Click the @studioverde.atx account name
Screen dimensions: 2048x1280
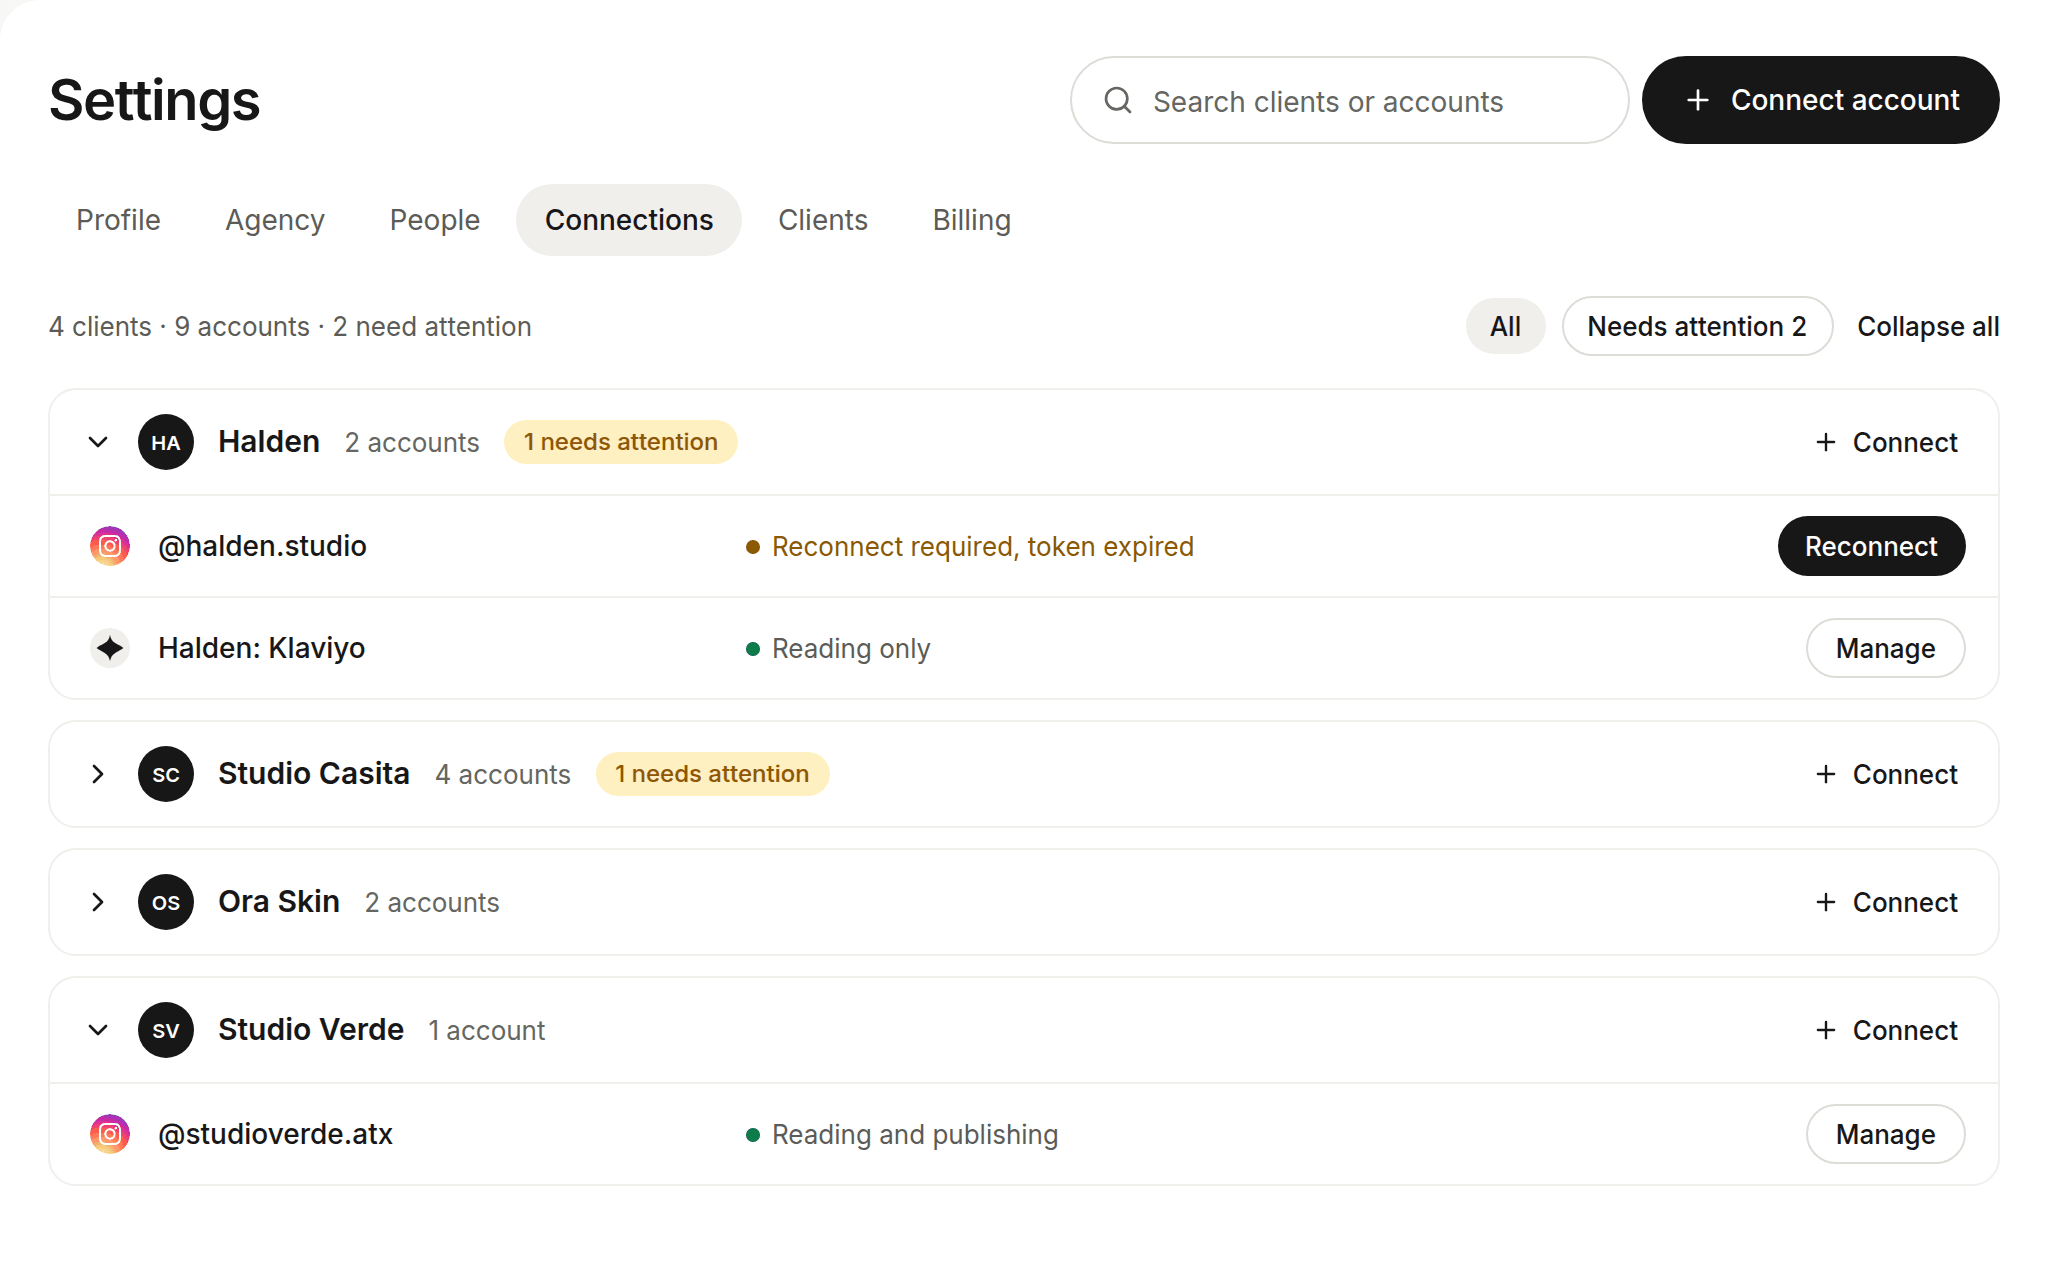coord(275,1134)
